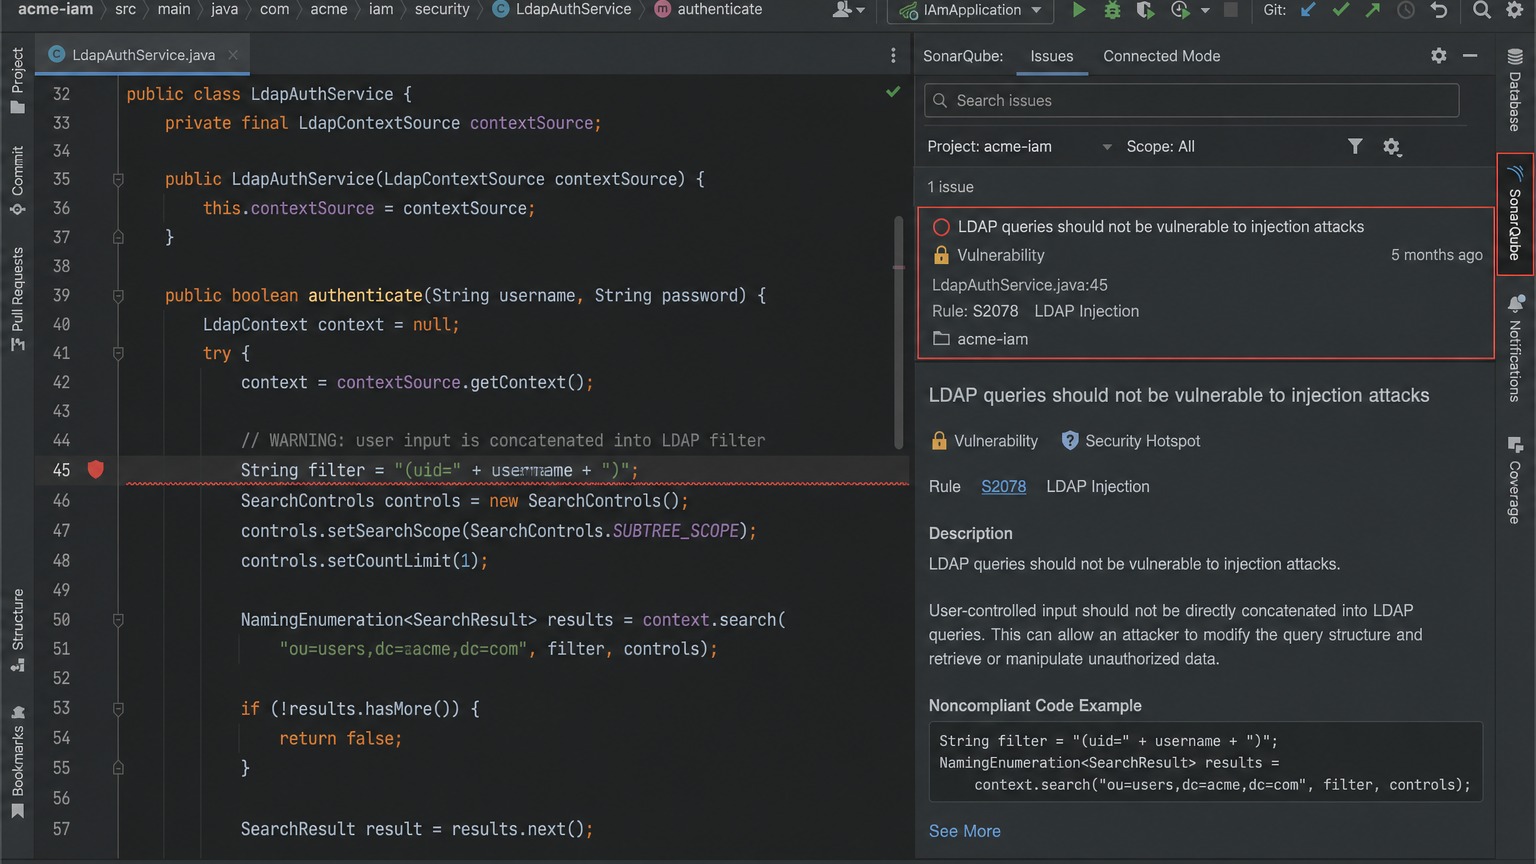Click the Security Hotspot badge

pos(1130,441)
